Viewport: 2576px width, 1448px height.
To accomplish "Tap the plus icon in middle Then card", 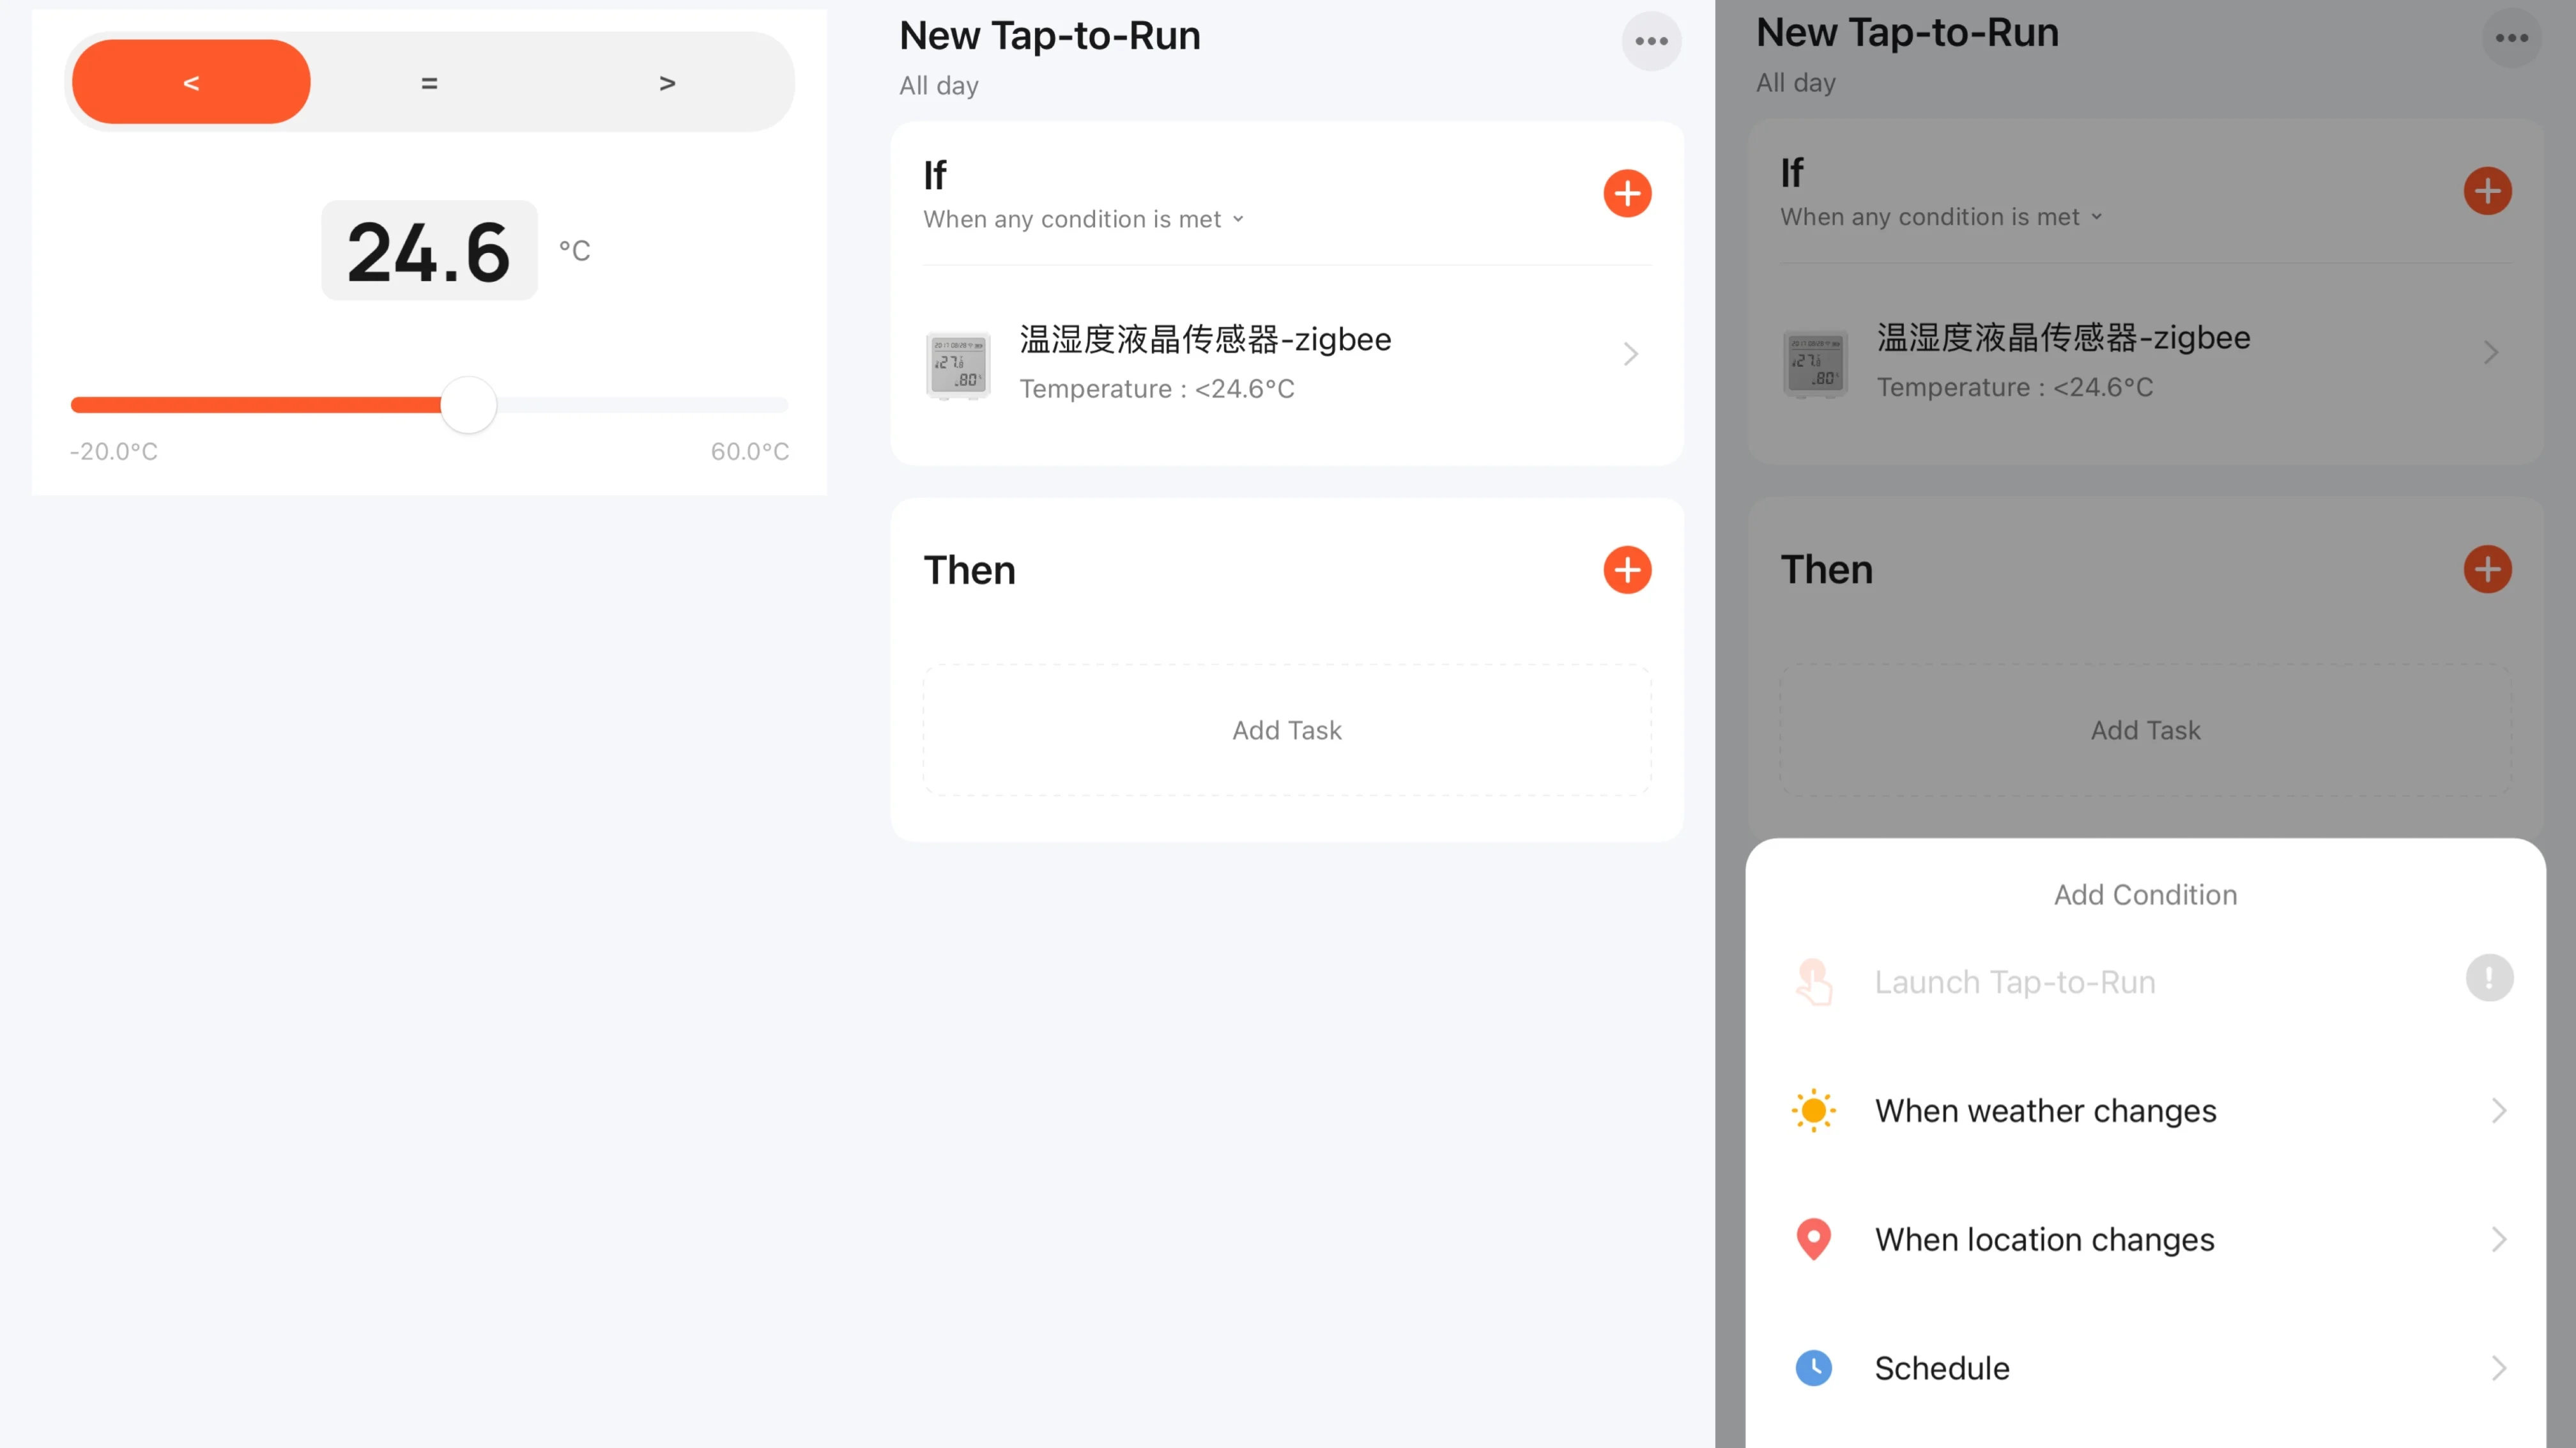I will (1627, 570).
